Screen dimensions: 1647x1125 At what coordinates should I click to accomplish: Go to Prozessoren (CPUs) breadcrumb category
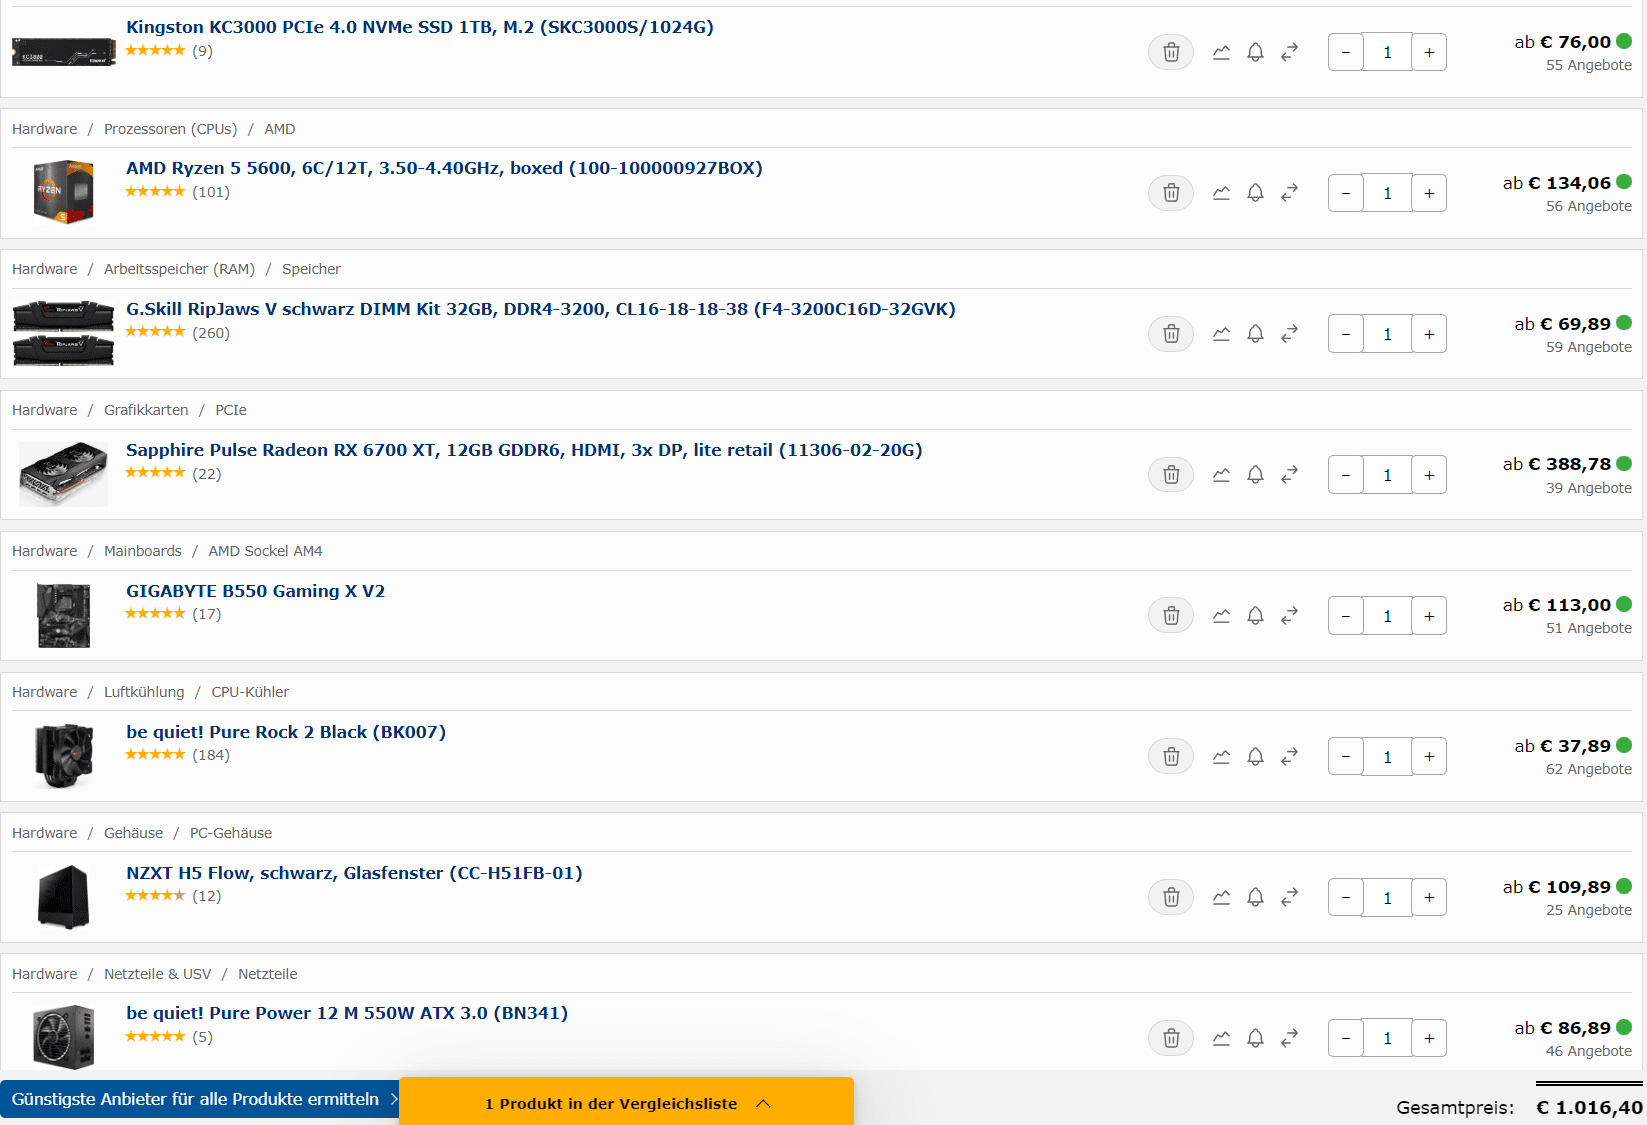171,129
